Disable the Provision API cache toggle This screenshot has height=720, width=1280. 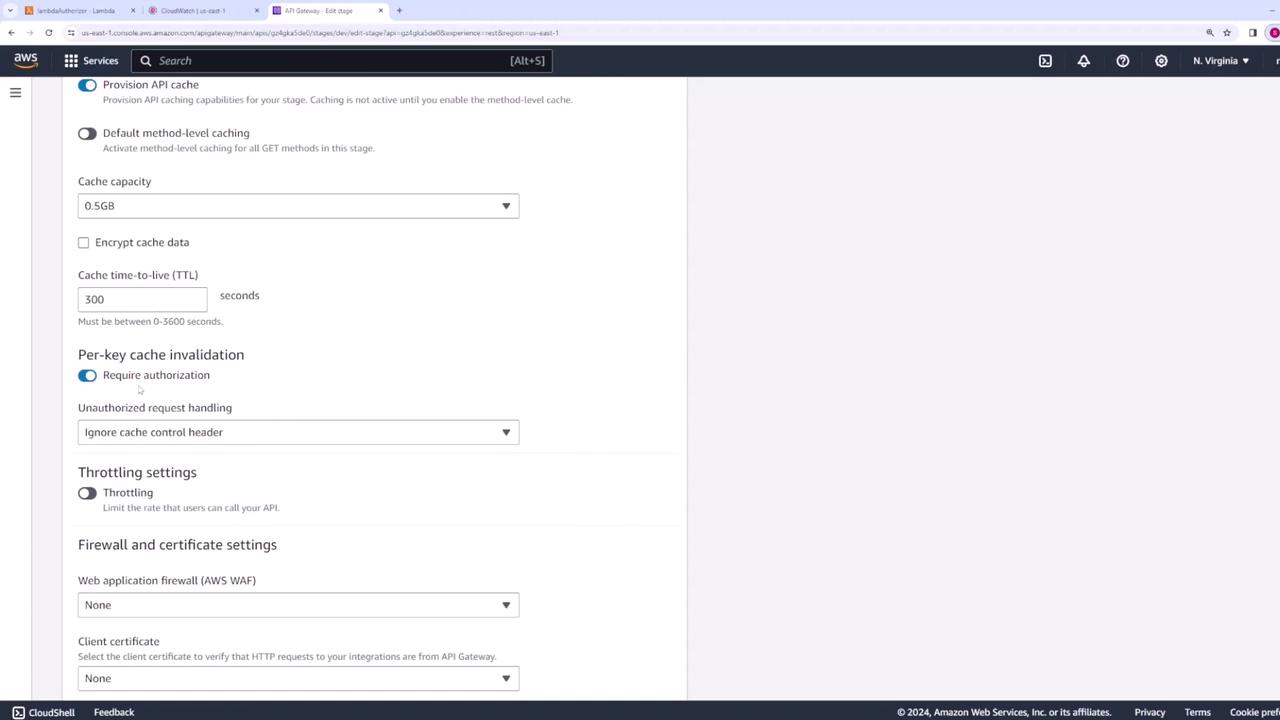pos(87,85)
